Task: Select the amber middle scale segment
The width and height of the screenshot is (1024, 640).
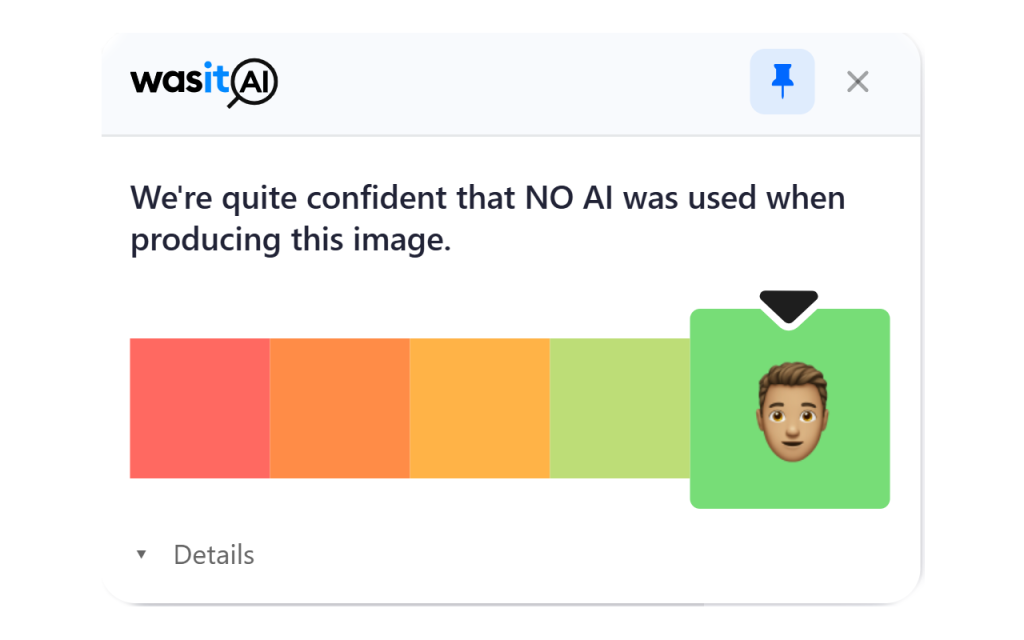Action: (479, 408)
